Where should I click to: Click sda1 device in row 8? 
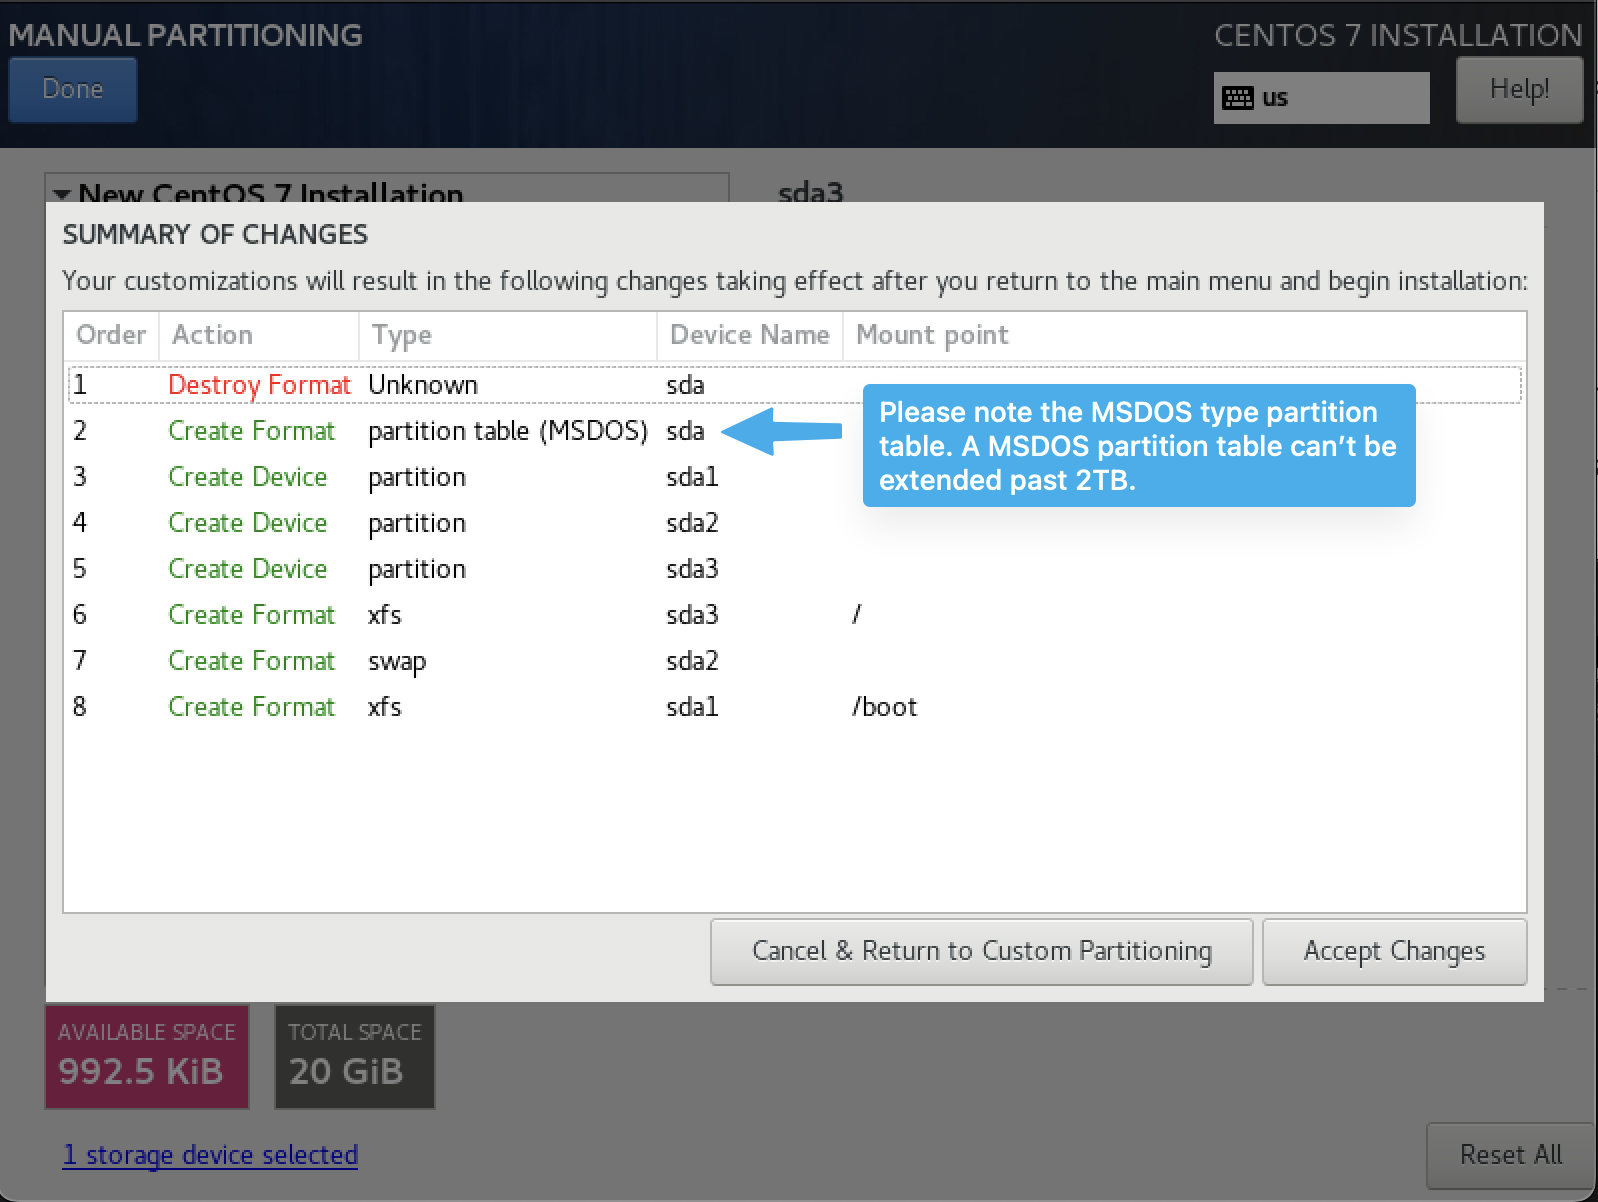tap(692, 707)
